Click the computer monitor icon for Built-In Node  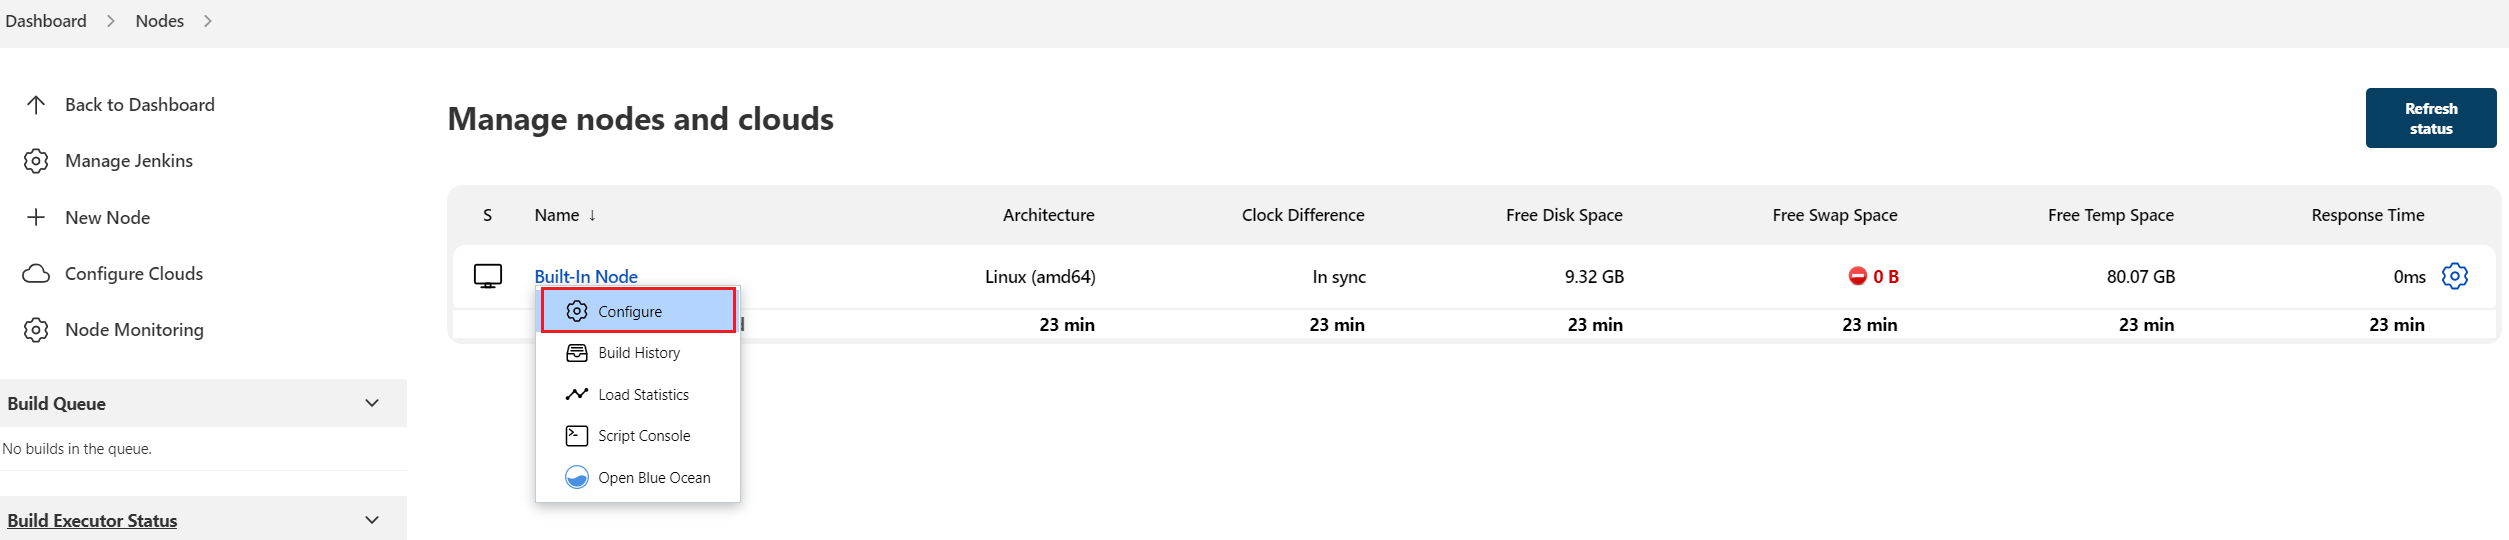tap(488, 276)
